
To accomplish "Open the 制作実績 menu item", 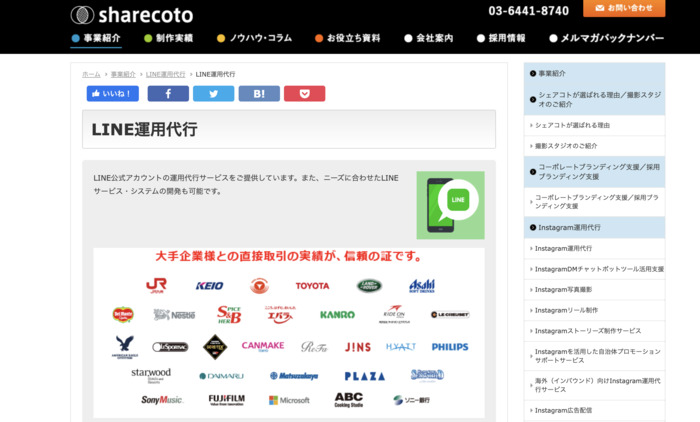I will [168, 38].
